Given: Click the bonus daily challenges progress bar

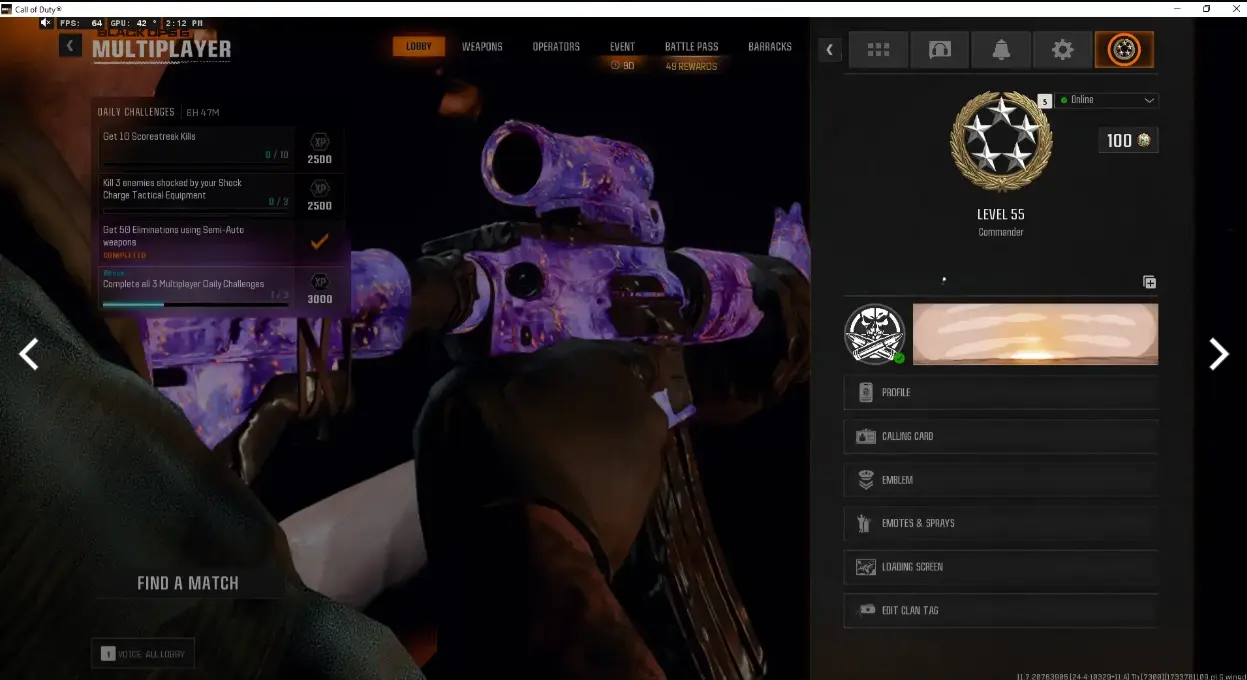Looking at the screenshot, I should [195, 304].
